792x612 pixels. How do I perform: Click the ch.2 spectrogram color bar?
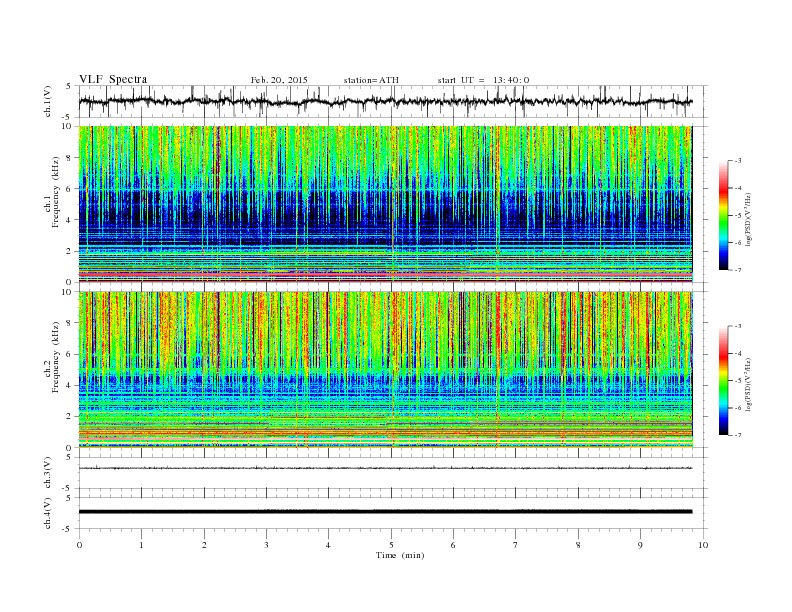[724, 380]
